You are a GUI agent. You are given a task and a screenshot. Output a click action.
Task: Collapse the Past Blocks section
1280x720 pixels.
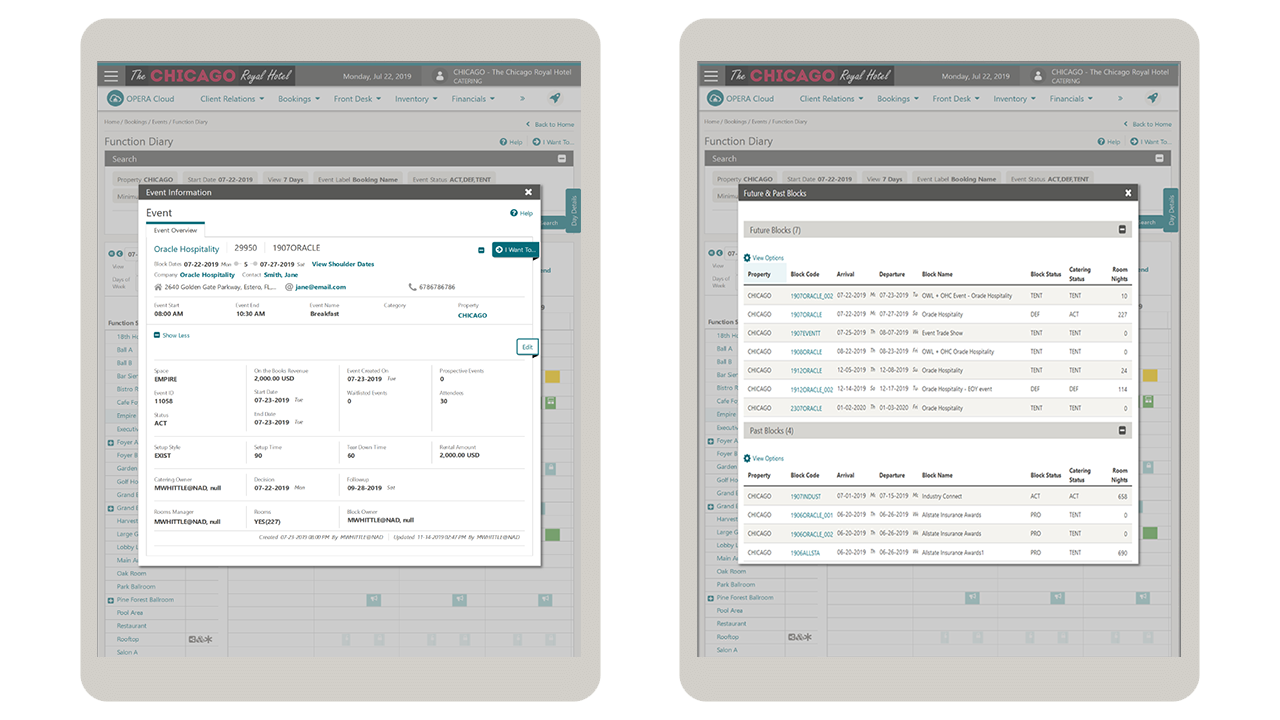pos(1122,431)
